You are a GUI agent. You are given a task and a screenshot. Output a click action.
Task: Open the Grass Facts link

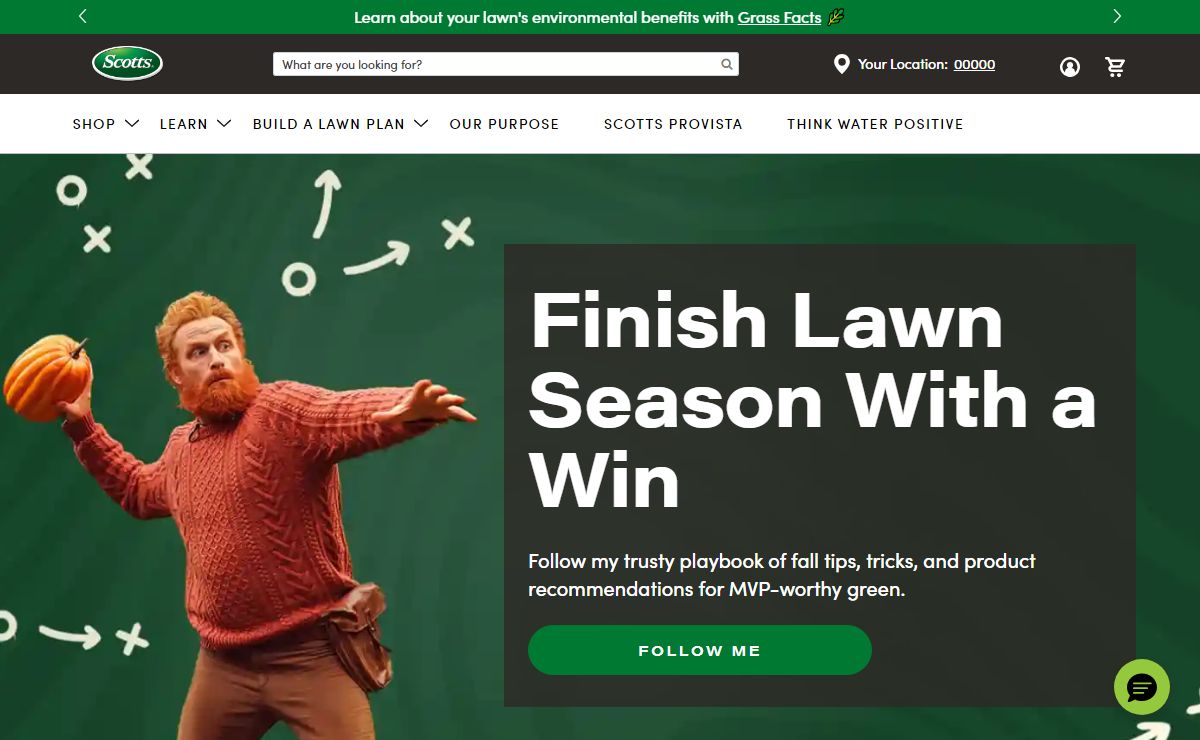click(779, 17)
